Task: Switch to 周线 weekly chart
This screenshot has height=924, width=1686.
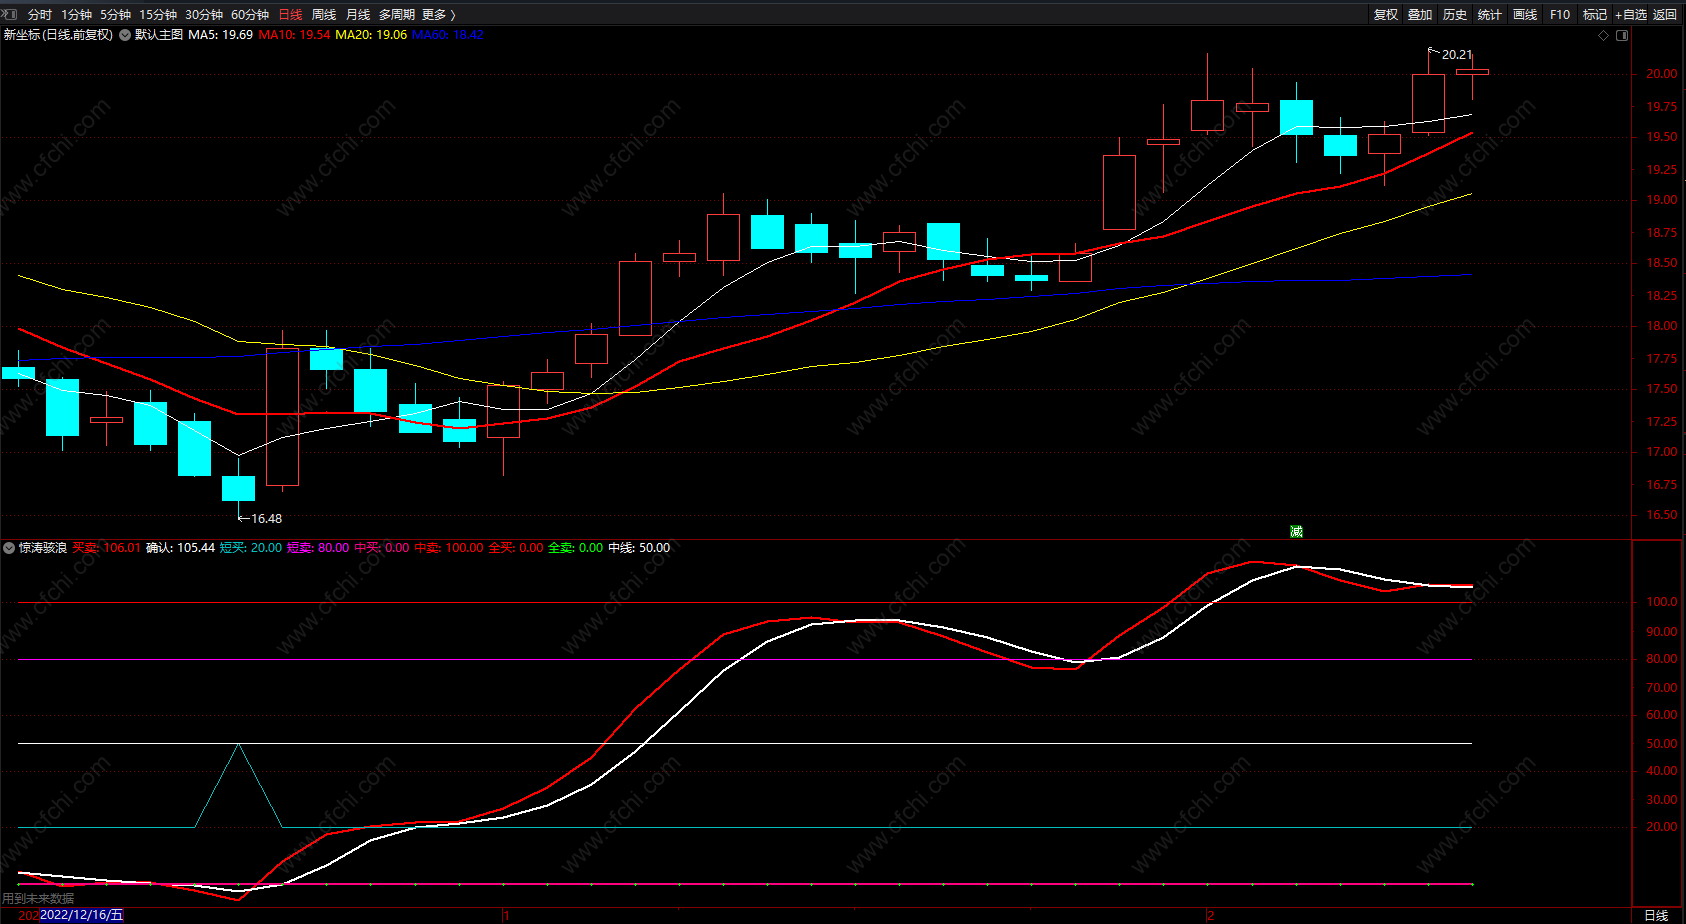Action: pyautogui.click(x=324, y=15)
